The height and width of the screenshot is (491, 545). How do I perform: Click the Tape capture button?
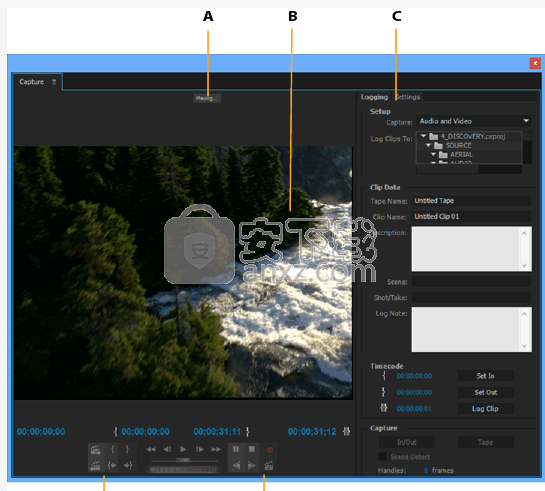[485, 442]
